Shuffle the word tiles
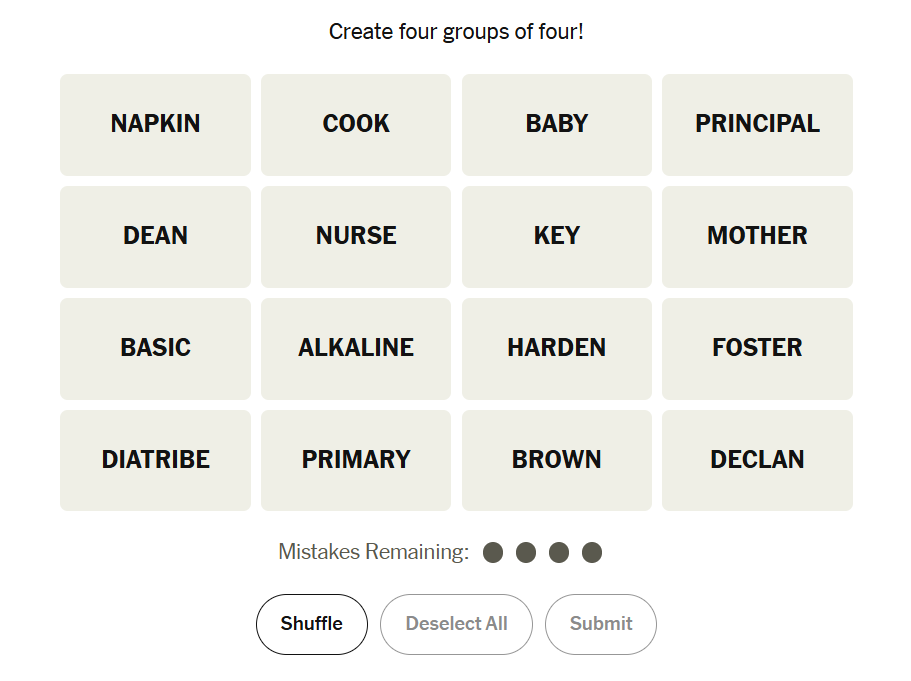The height and width of the screenshot is (681, 911). pyautogui.click(x=312, y=624)
